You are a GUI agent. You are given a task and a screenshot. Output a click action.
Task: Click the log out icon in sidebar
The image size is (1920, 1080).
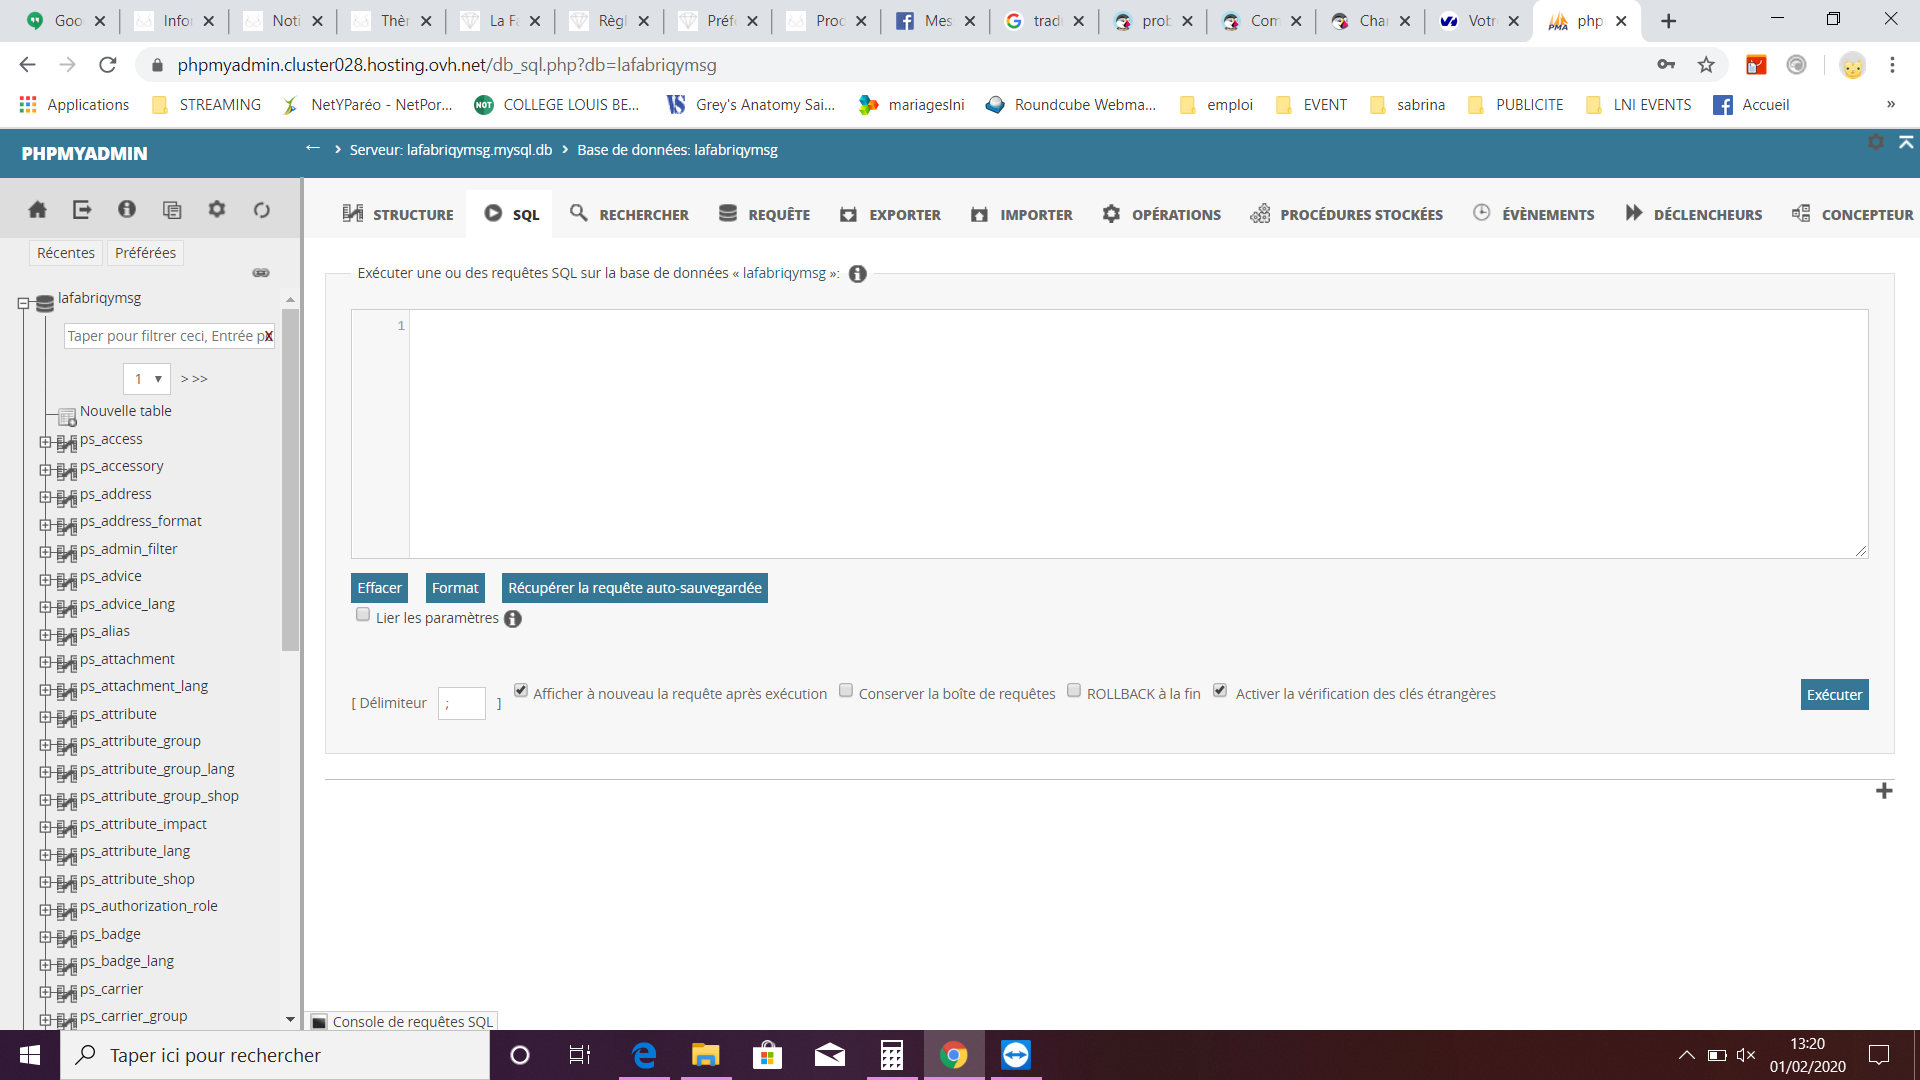click(x=82, y=209)
